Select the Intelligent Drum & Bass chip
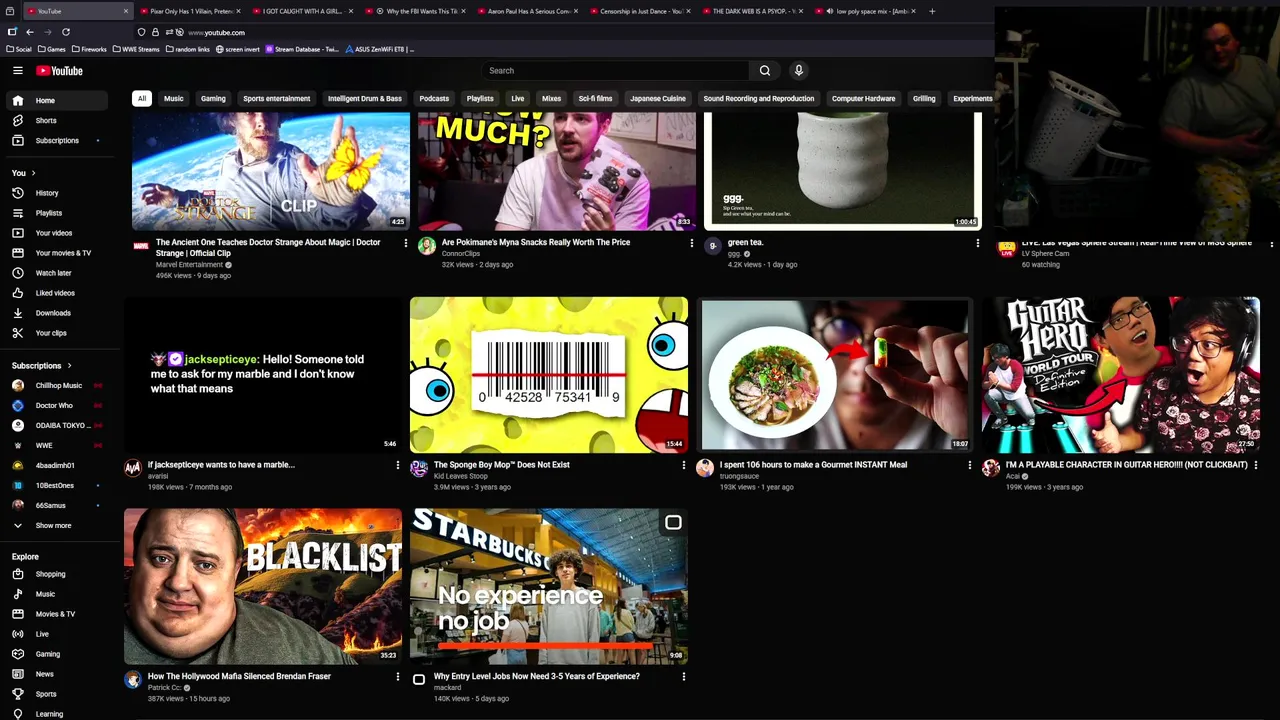This screenshot has width=1280, height=720. pos(364,98)
